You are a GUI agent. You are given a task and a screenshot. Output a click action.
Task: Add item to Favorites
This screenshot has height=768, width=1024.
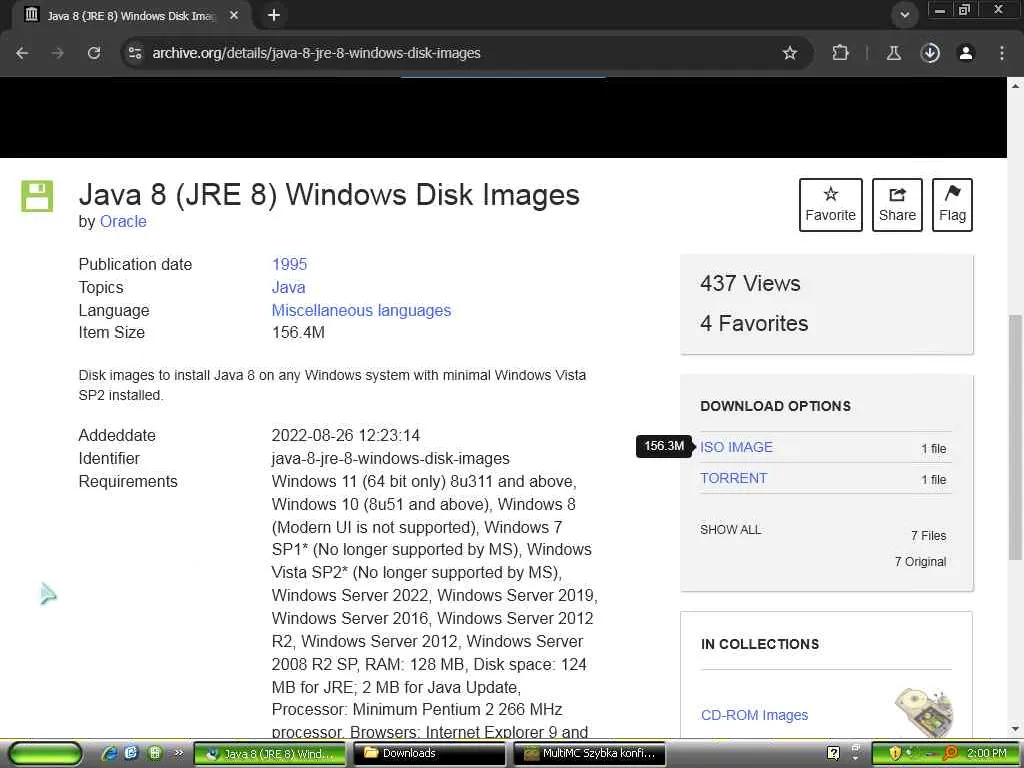click(831, 204)
